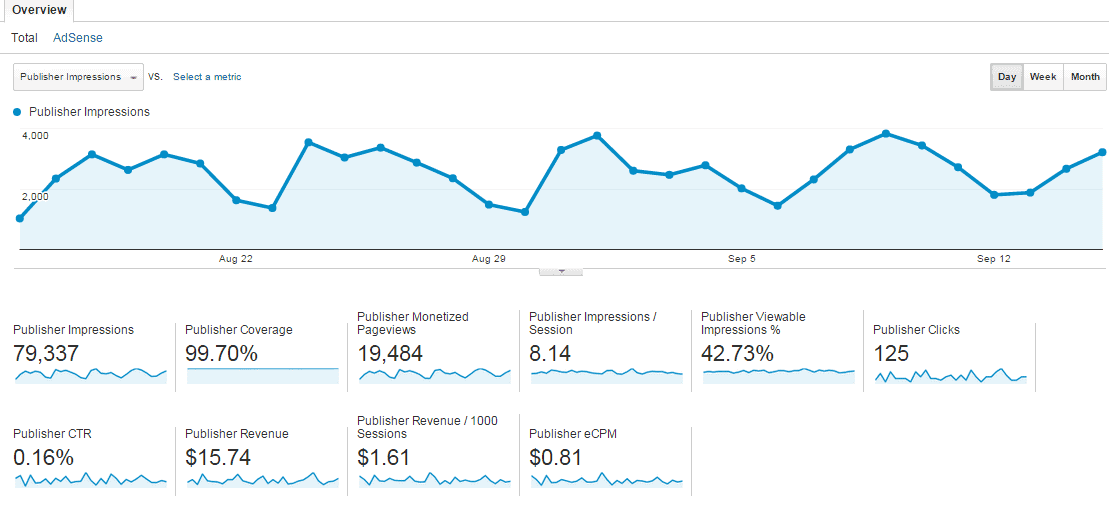Image resolution: width=1109 pixels, height=507 pixels.
Task: Click the Publisher Impressions legend dot
Action: (17, 112)
